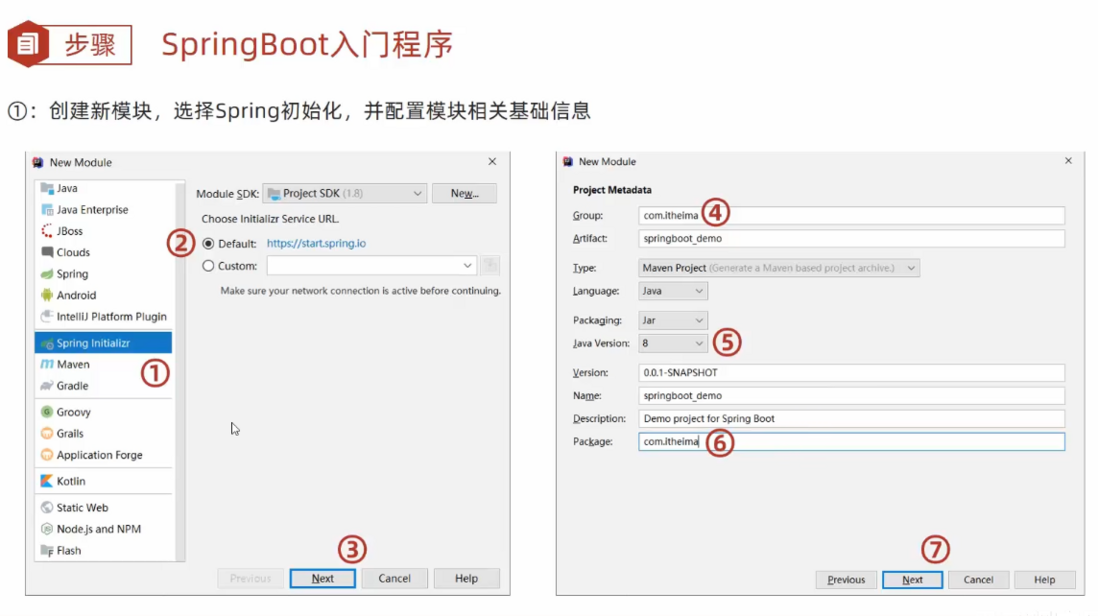The width and height of the screenshot is (1098, 616).
Task: Click Cancel in the Project Metadata dialog
Action: tap(978, 580)
